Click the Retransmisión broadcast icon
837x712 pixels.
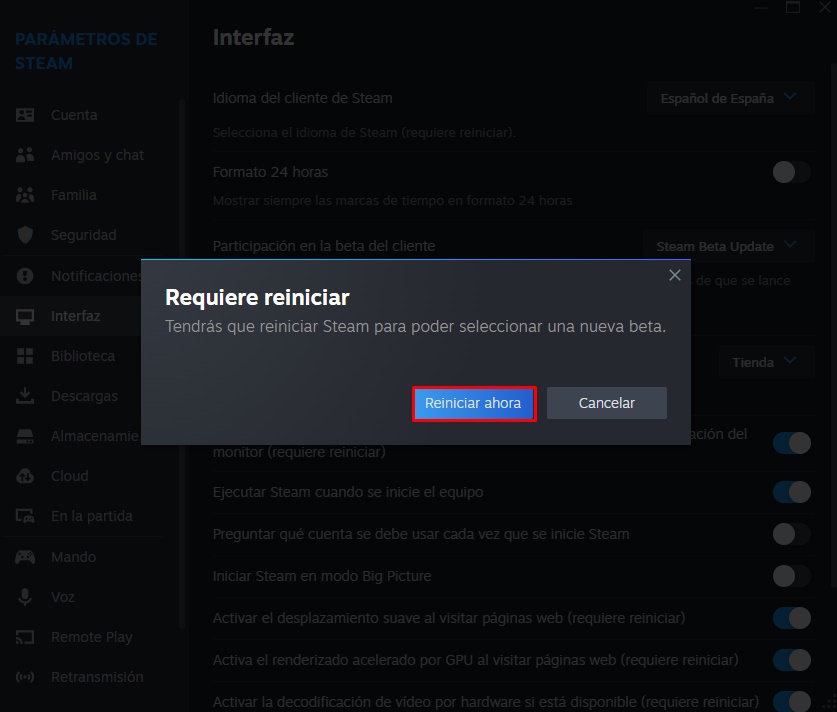click(25, 677)
